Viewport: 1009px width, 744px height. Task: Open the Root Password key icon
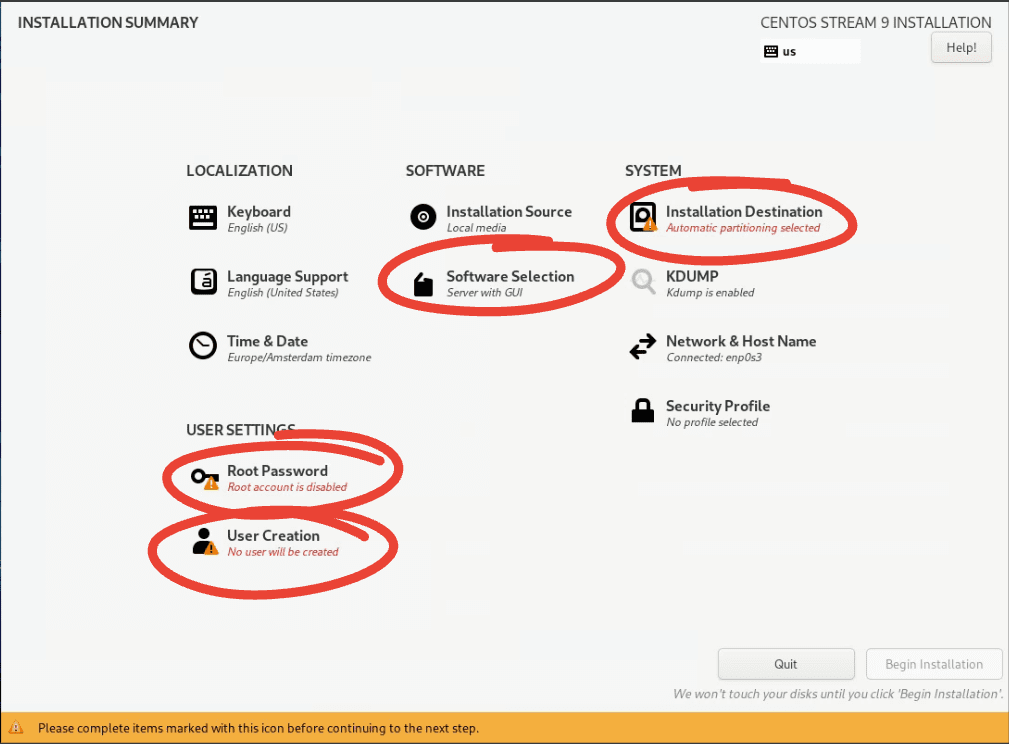click(x=205, y=478)
